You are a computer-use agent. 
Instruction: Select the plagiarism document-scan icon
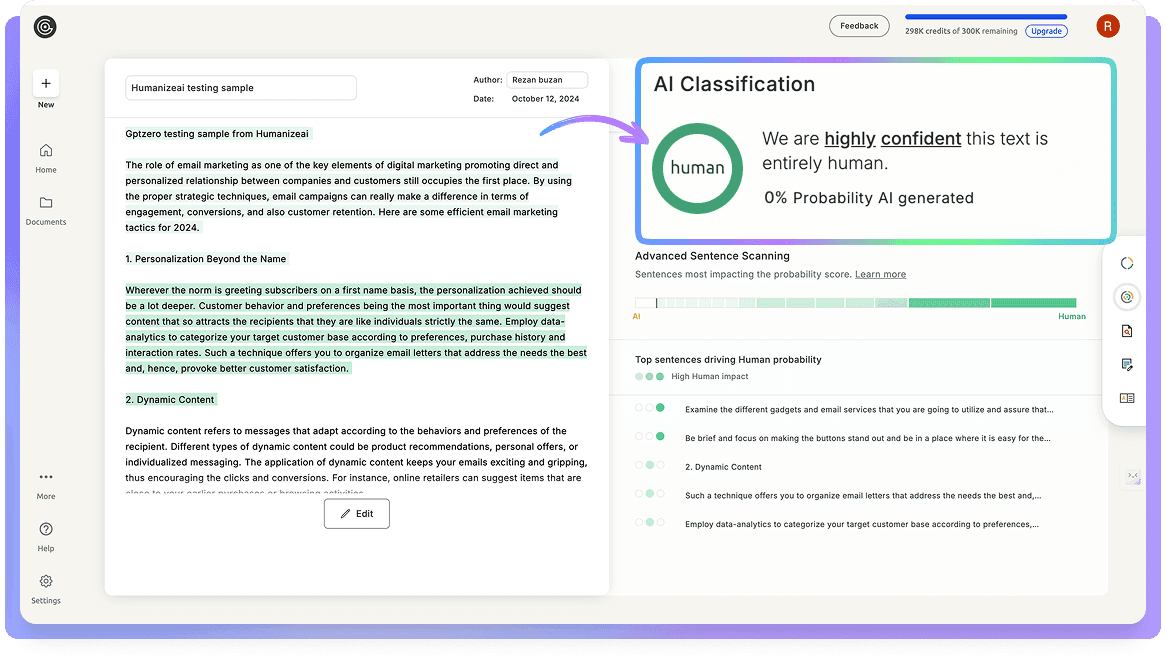(x=1127, y=330)
